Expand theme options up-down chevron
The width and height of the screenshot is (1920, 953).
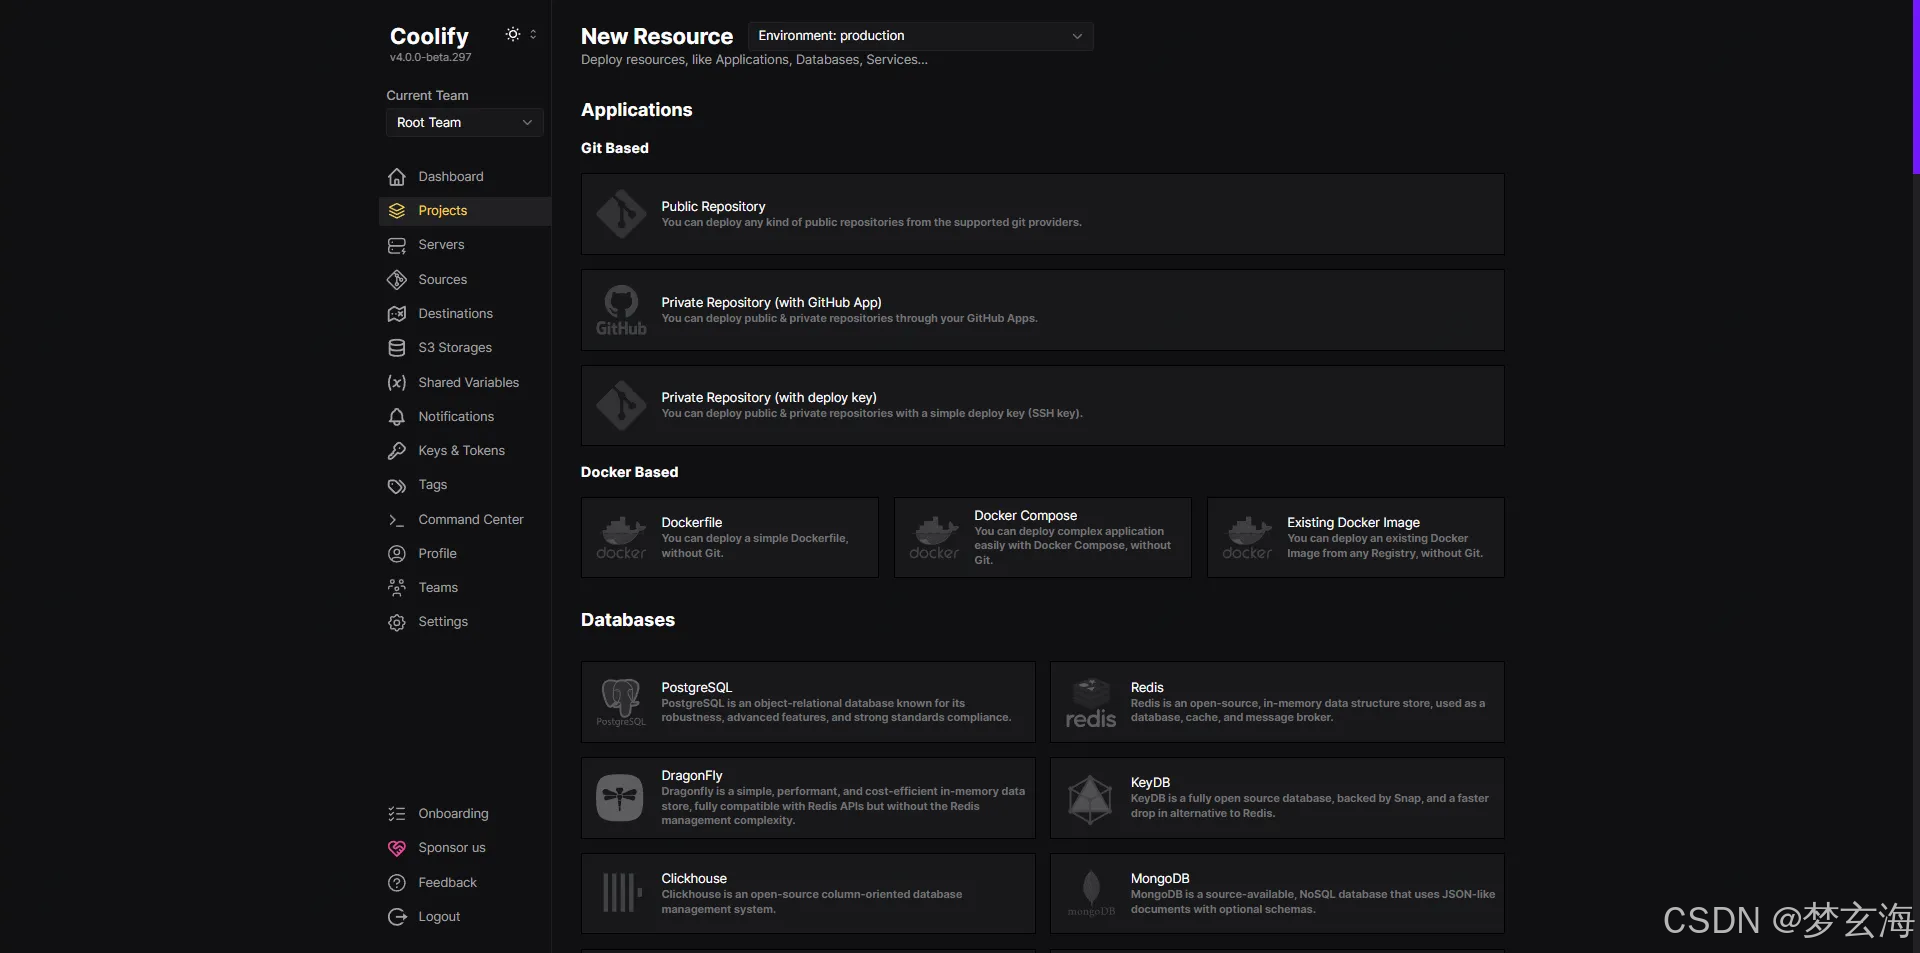(533, 34)
